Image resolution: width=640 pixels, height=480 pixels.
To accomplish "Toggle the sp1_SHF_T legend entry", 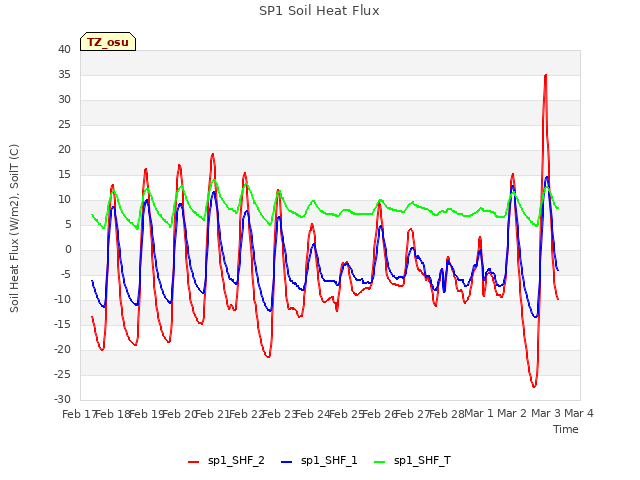I will pyautogui.click(x=412, y=461).
